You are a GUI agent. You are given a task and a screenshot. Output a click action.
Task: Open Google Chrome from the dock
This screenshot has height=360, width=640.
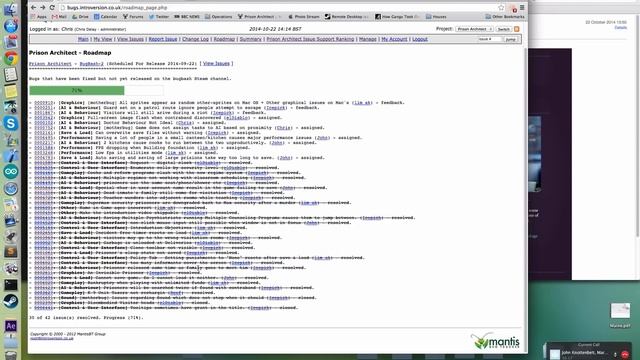pos(11,58)
